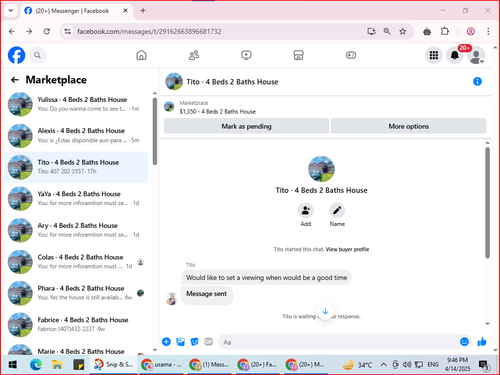This screenshot has width=500, height=375.
Task: Launch Microsoft Edge from taskbar
Action: coord(36,365)
